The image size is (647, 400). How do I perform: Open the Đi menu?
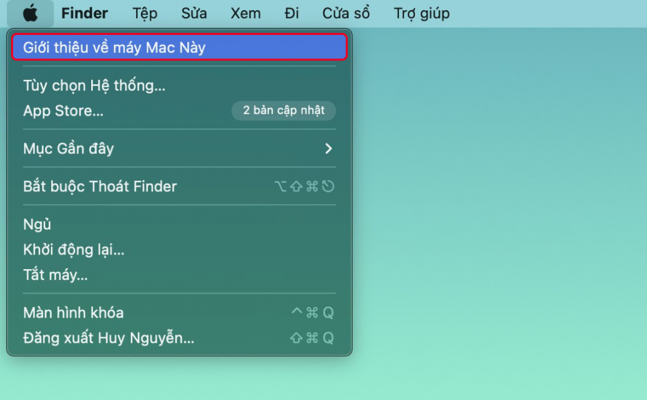coord(291,14)
